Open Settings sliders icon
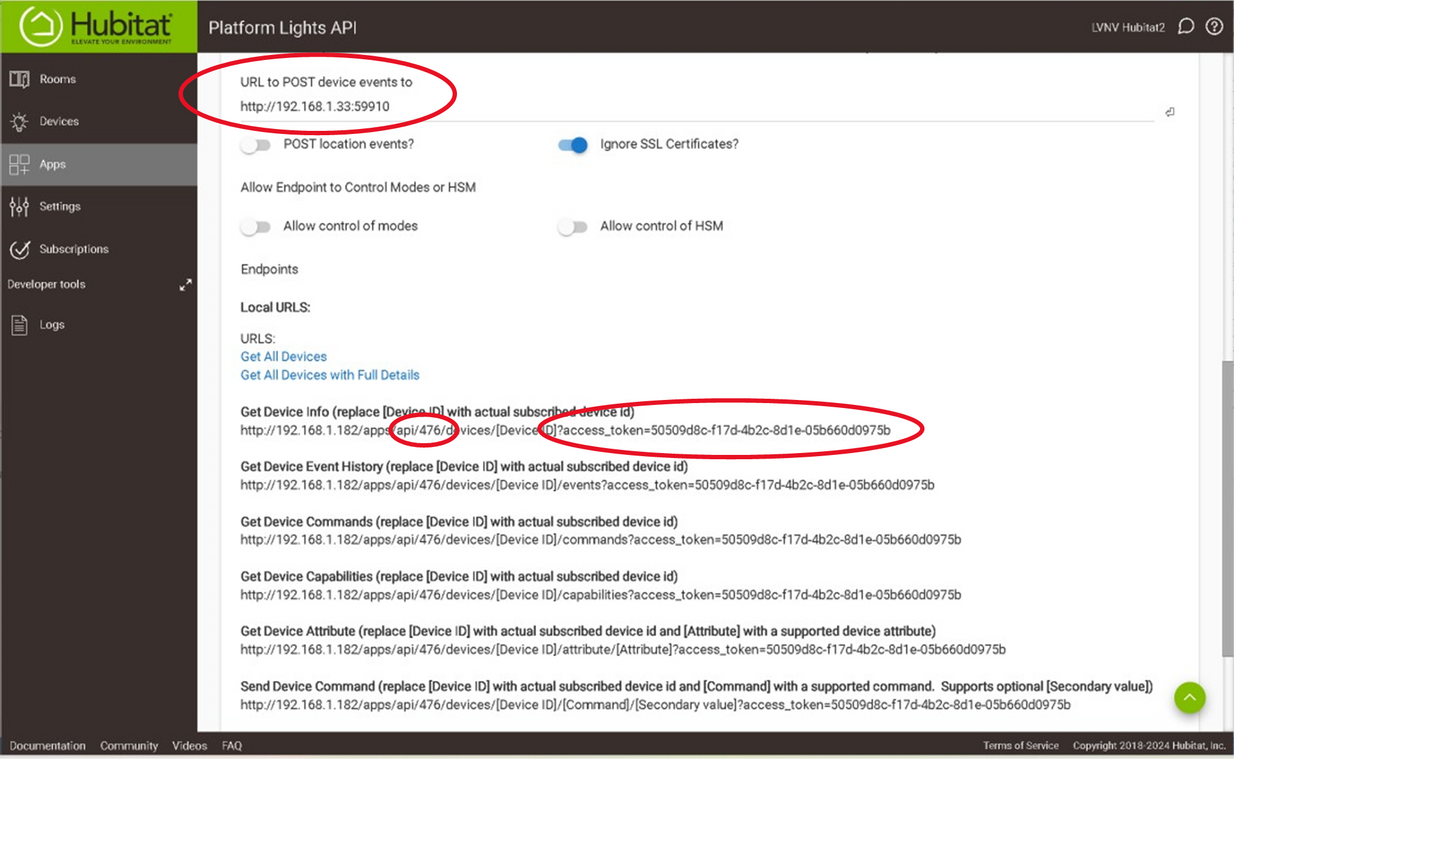This screenshot has height=845, width=1445. pos(19,207)
